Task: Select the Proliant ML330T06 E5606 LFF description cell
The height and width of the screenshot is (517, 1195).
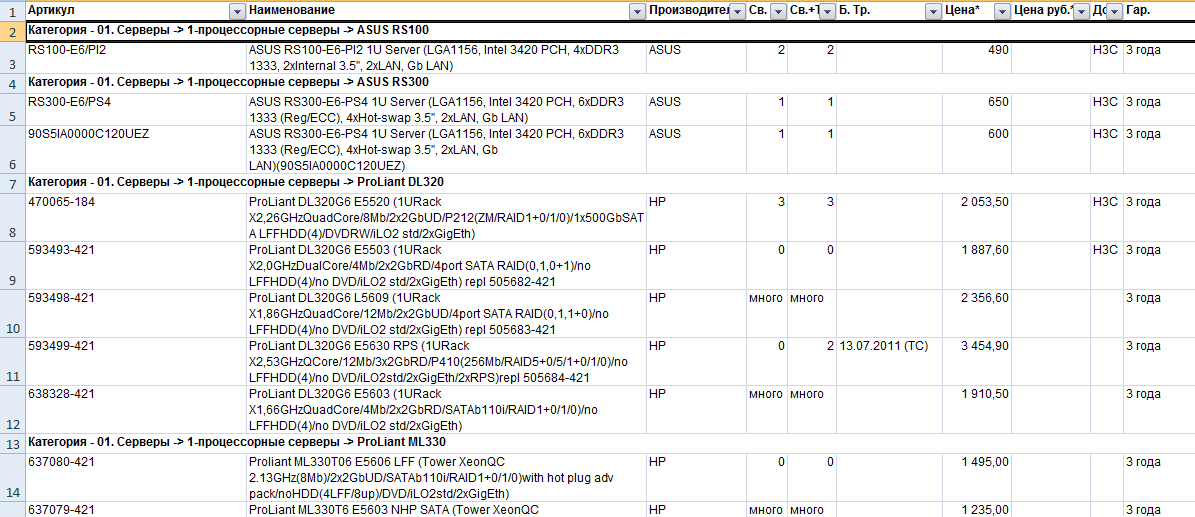Action: pyautogui.click(x=447, y=477)
